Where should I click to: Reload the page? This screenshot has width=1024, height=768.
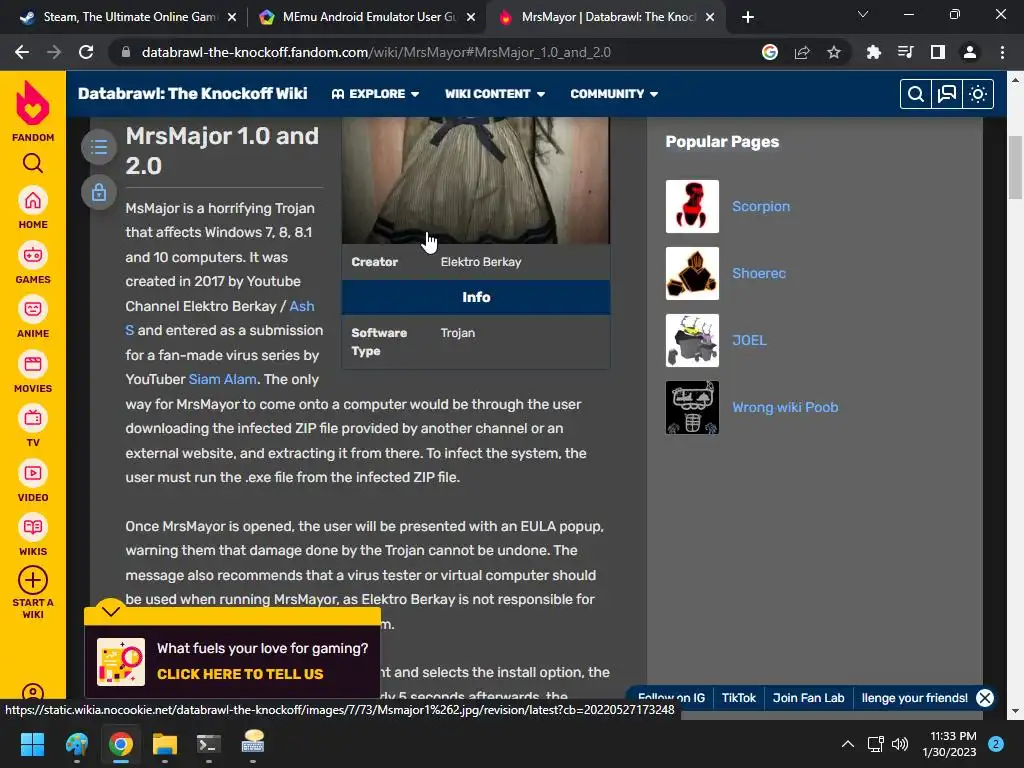(86, 52)
